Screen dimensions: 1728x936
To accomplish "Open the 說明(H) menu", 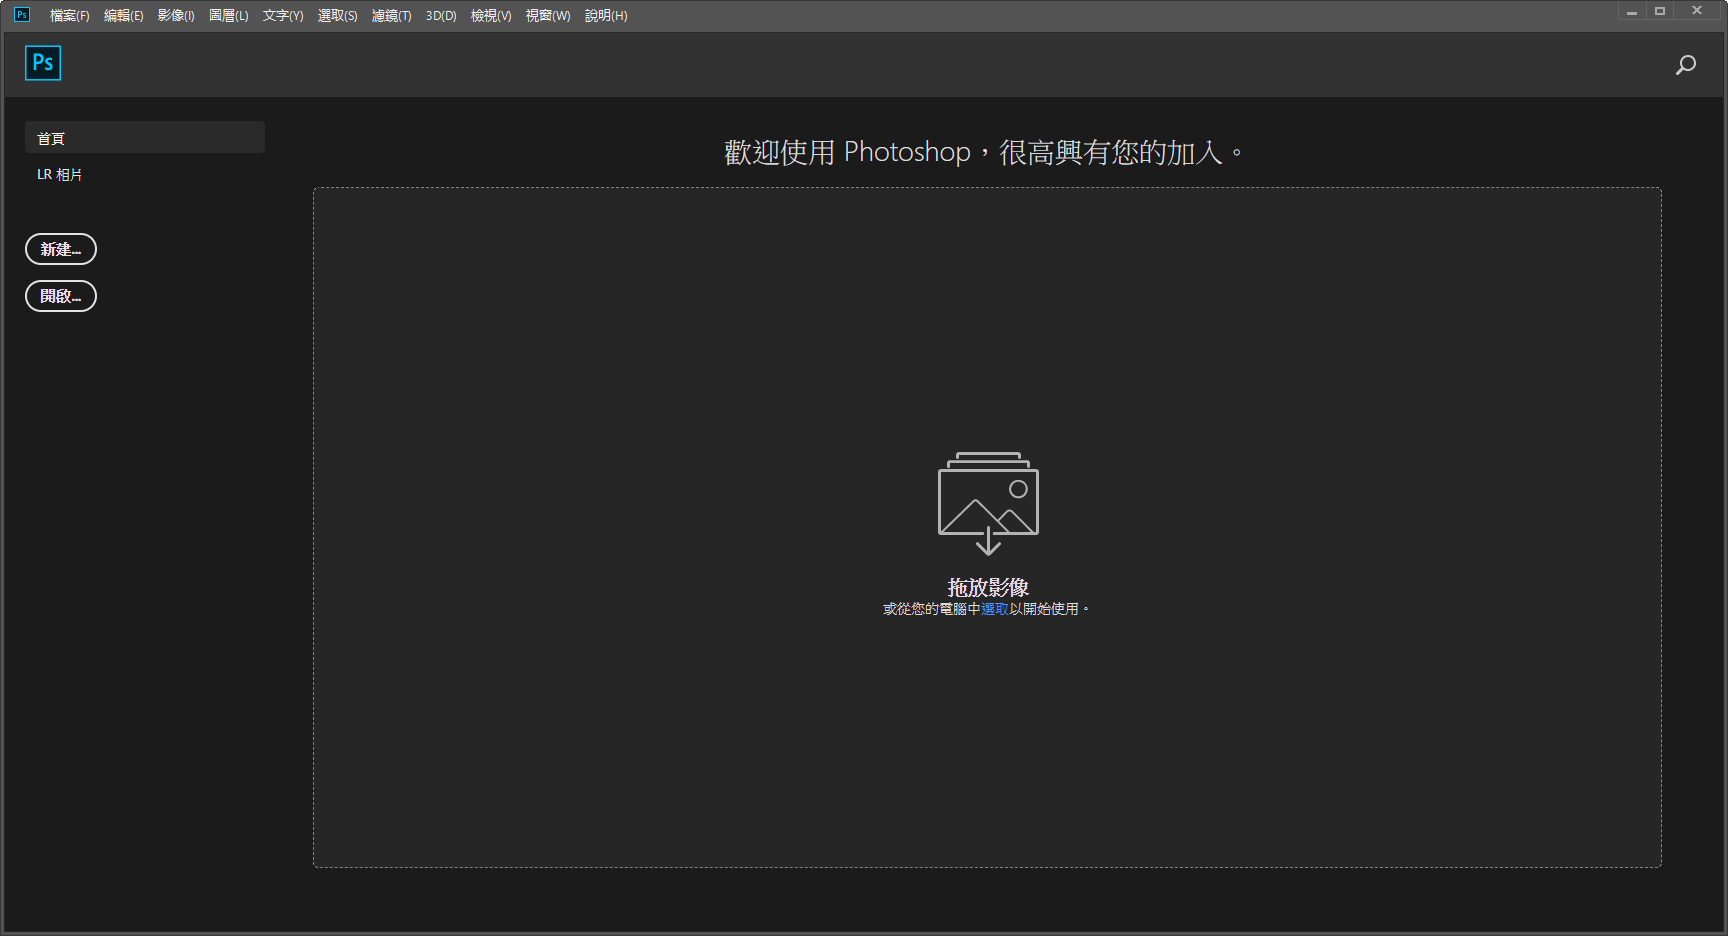I will [x=606, y=15].
